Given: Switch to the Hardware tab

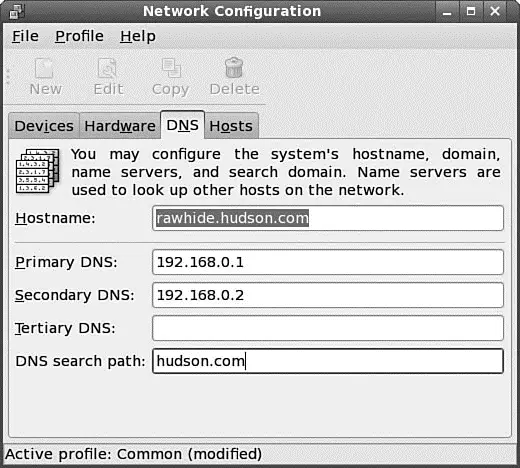Looking at the screenshot, I should (120, 126).
